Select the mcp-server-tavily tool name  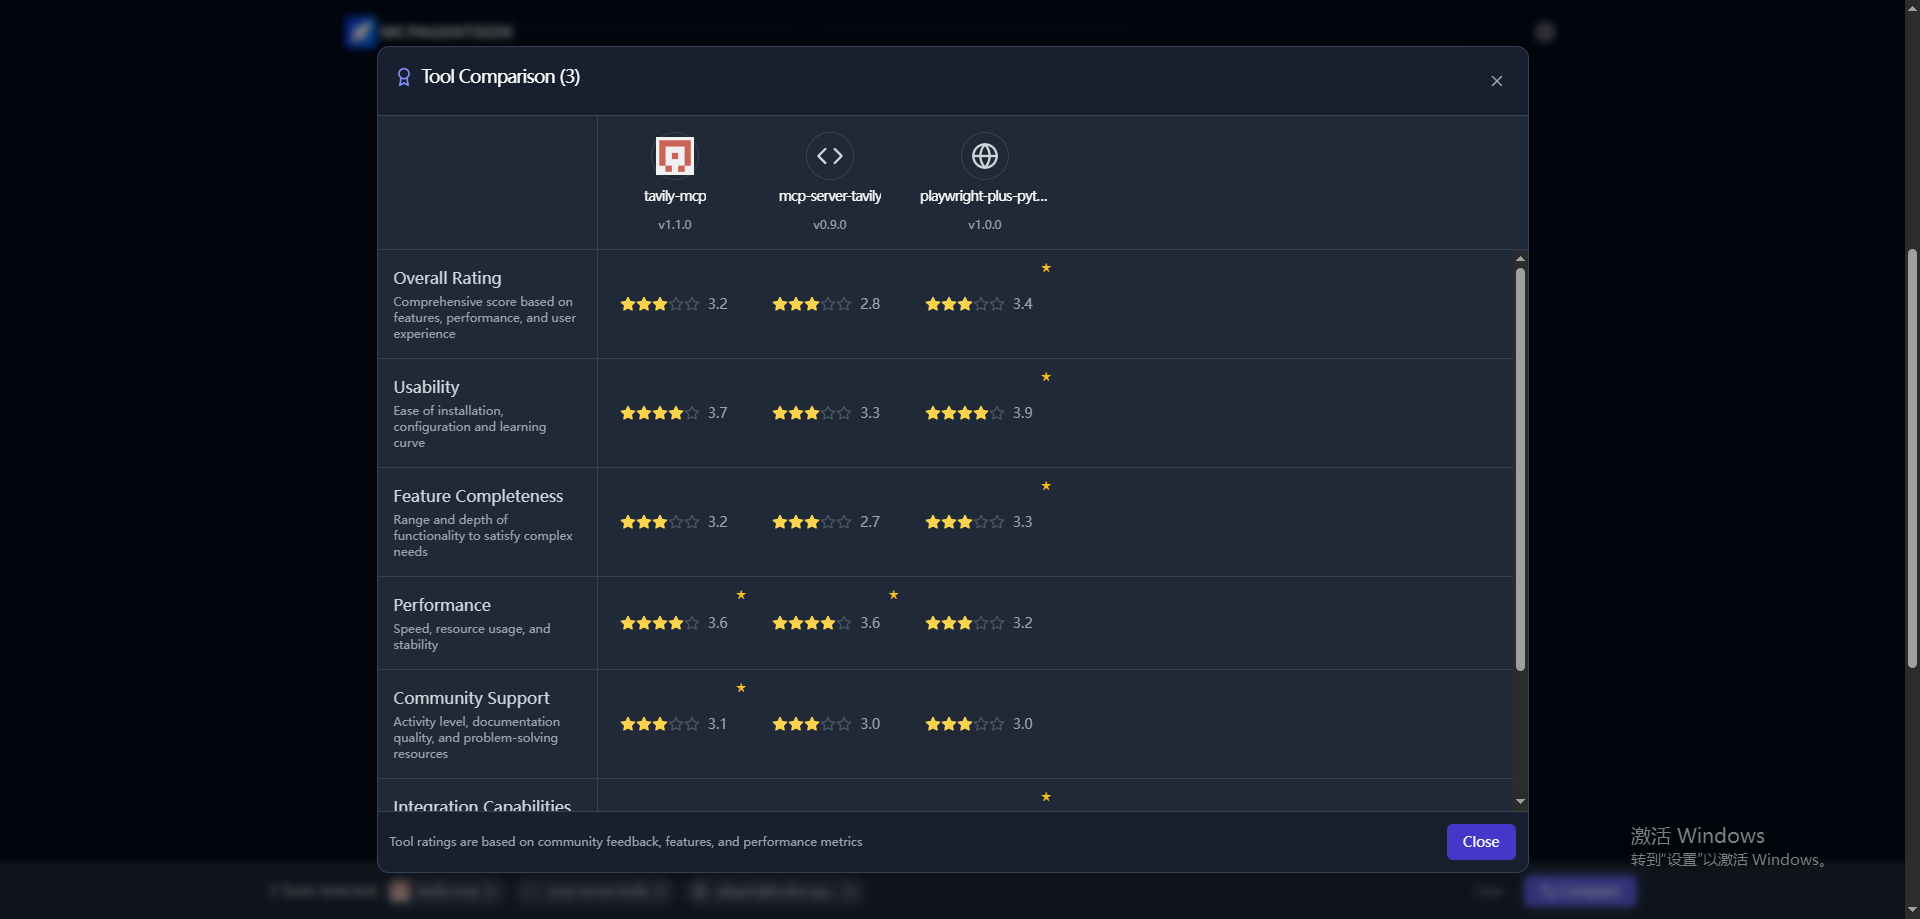(x=830, y=196)
